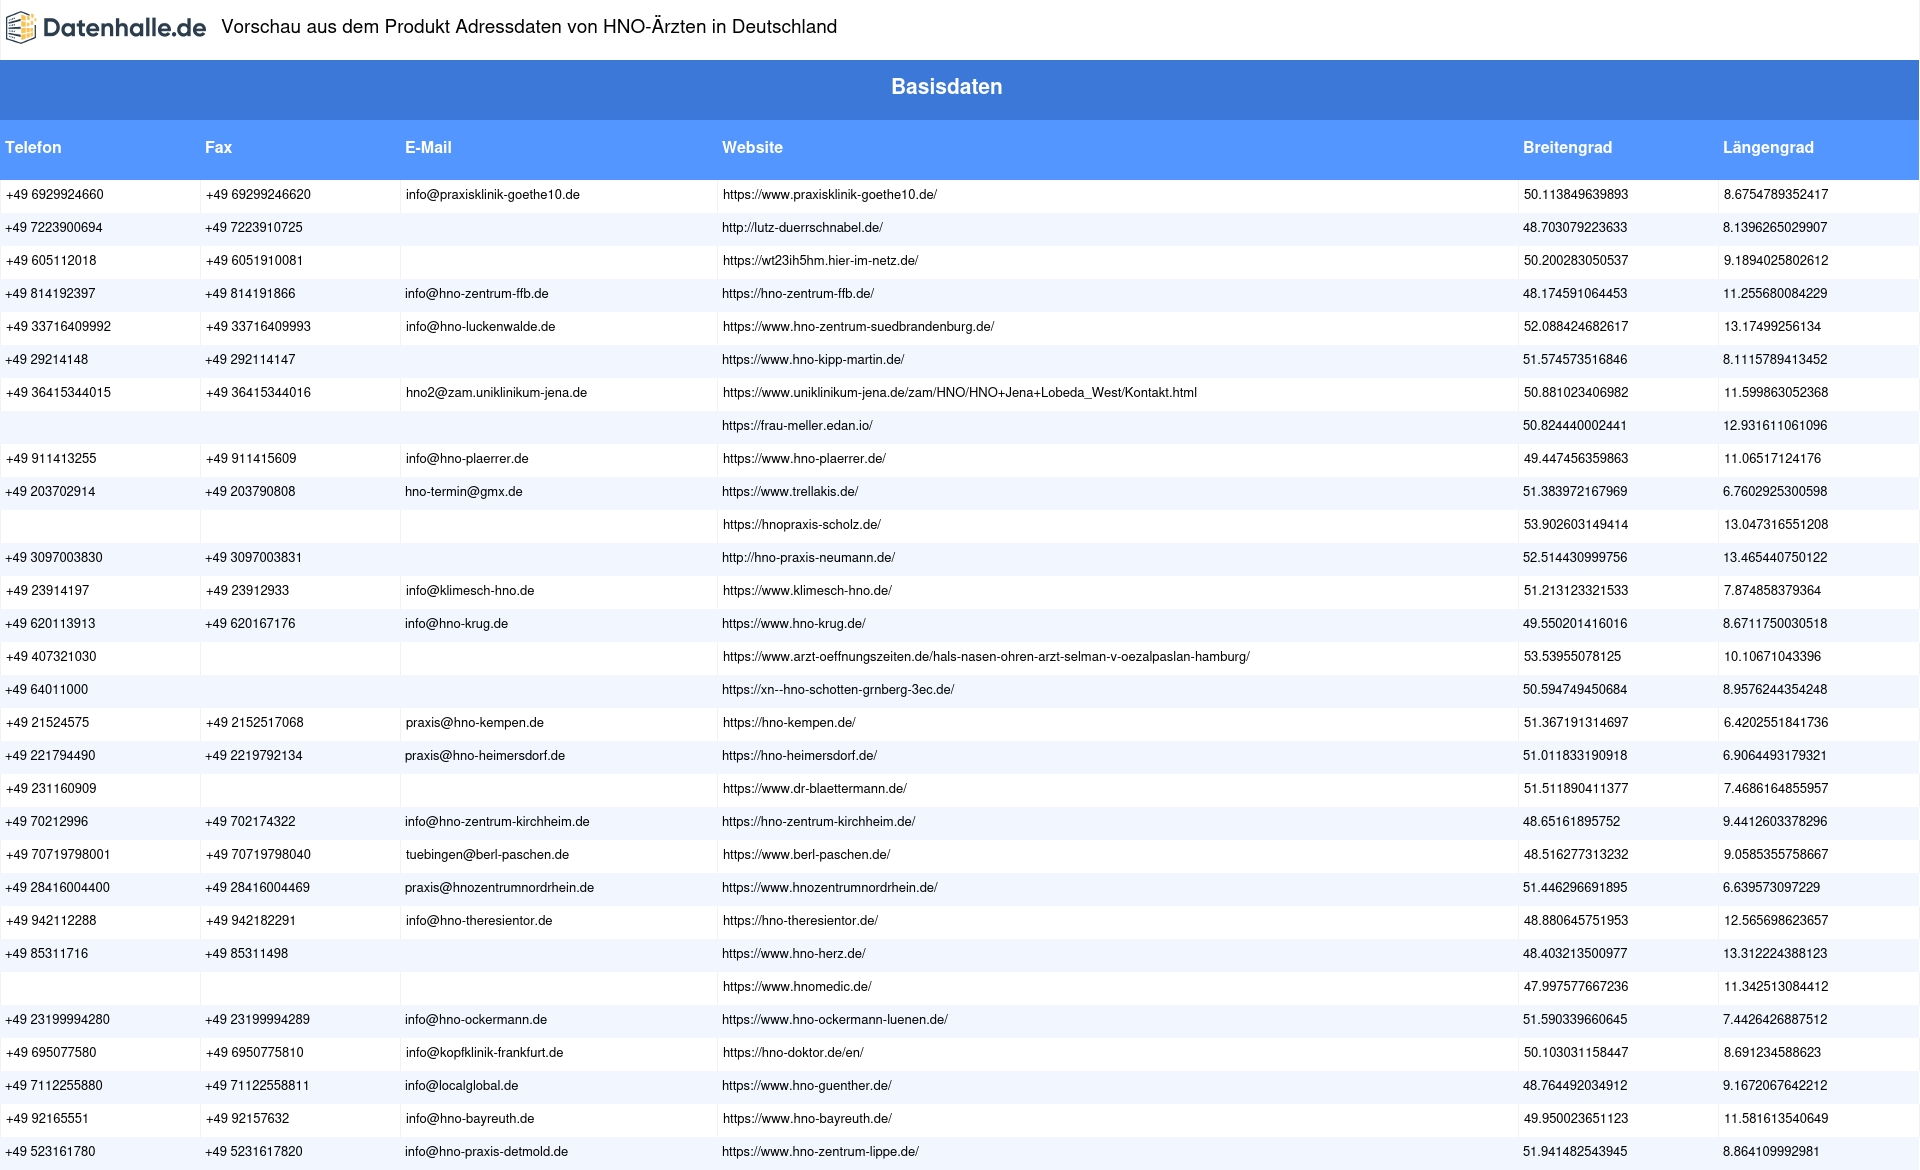Select the Telefon column header

[33, 148]
